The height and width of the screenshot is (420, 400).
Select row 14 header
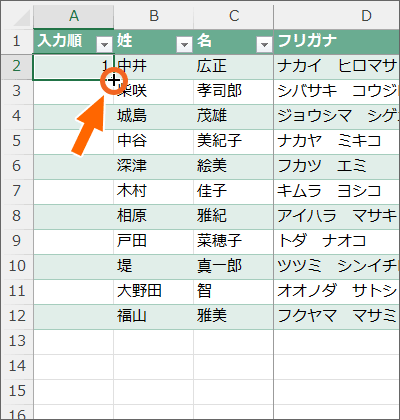17,366
